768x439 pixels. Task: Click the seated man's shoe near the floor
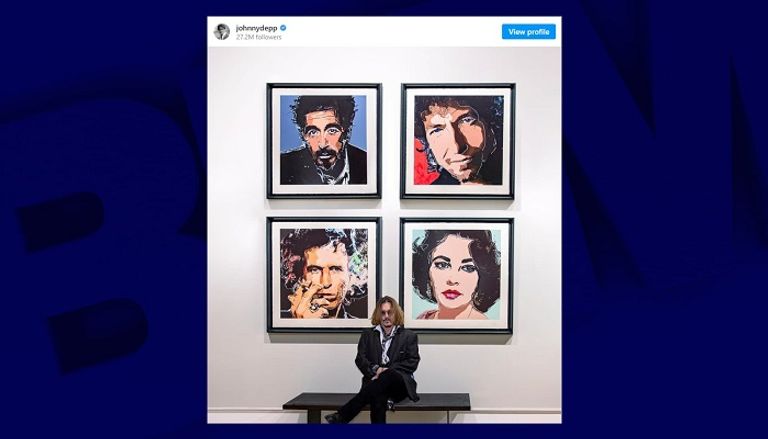(332, 418)
